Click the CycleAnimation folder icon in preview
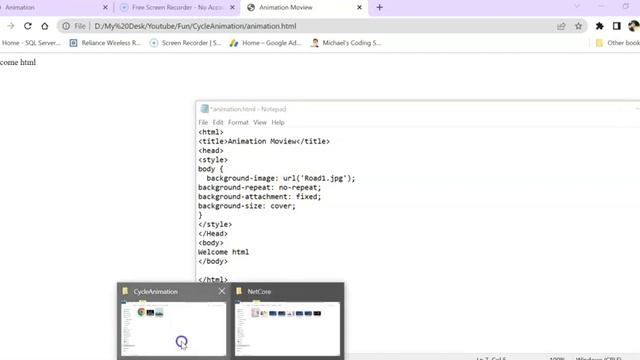 coord(125,291)
